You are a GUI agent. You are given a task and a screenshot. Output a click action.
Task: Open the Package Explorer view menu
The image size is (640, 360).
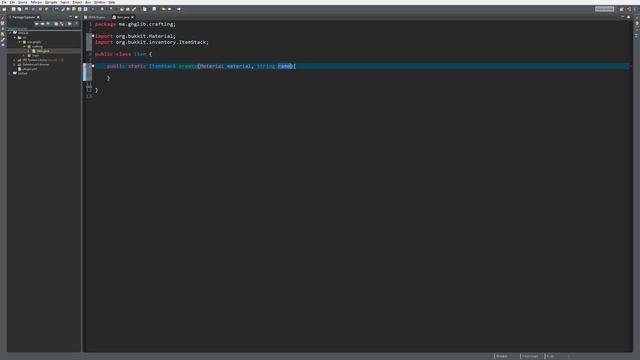[76, 24]
